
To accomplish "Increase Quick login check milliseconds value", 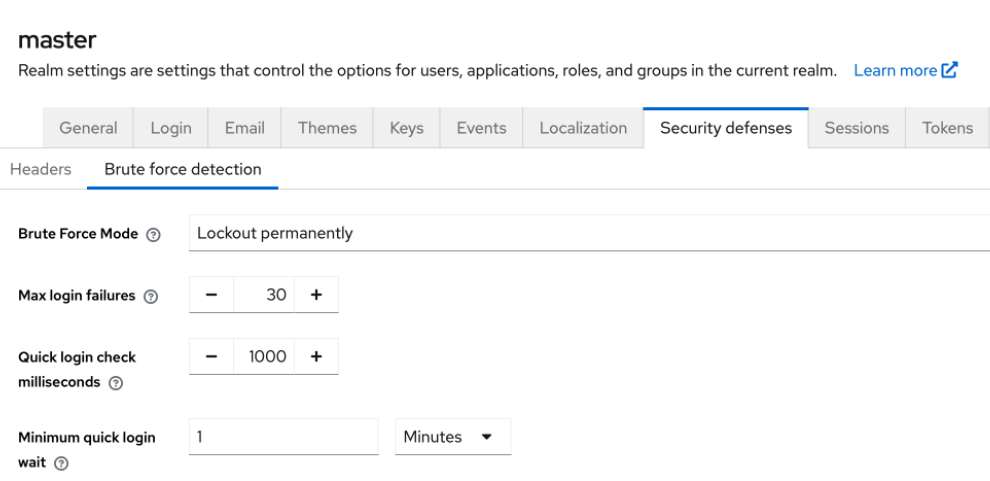I will [x=316, y=357].
